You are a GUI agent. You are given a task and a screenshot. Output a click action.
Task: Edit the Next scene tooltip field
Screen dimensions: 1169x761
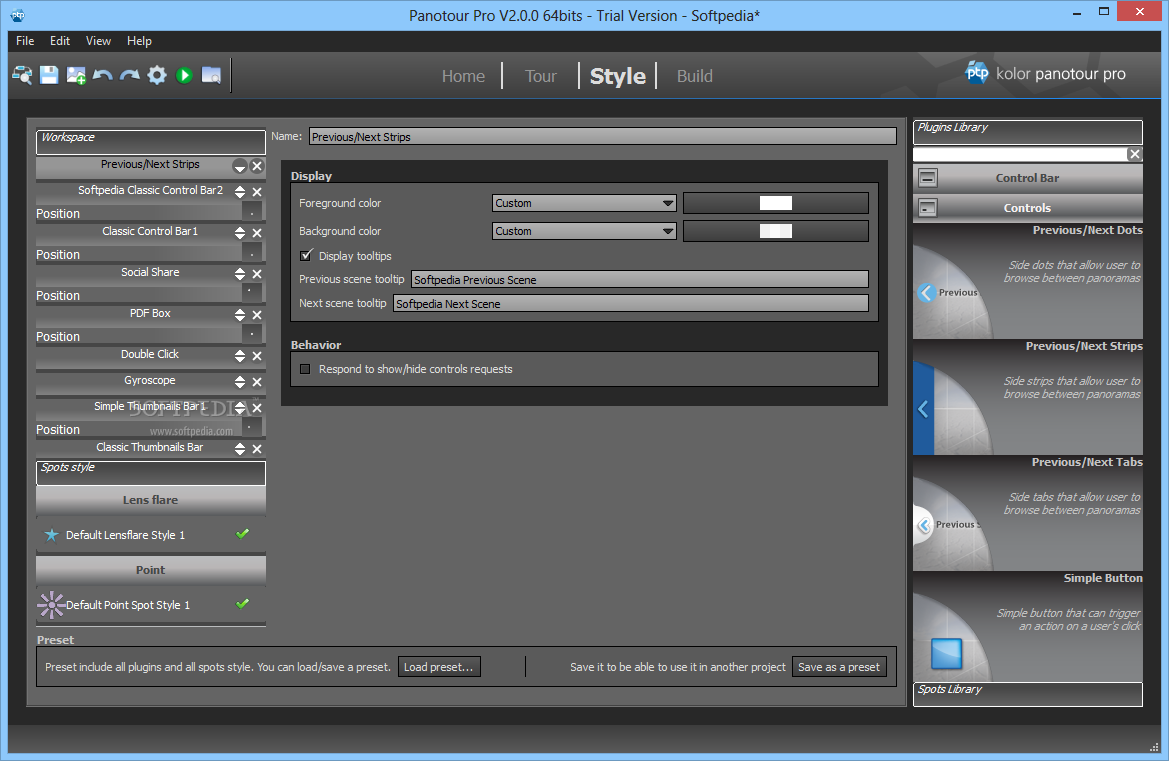coord(631,303)
